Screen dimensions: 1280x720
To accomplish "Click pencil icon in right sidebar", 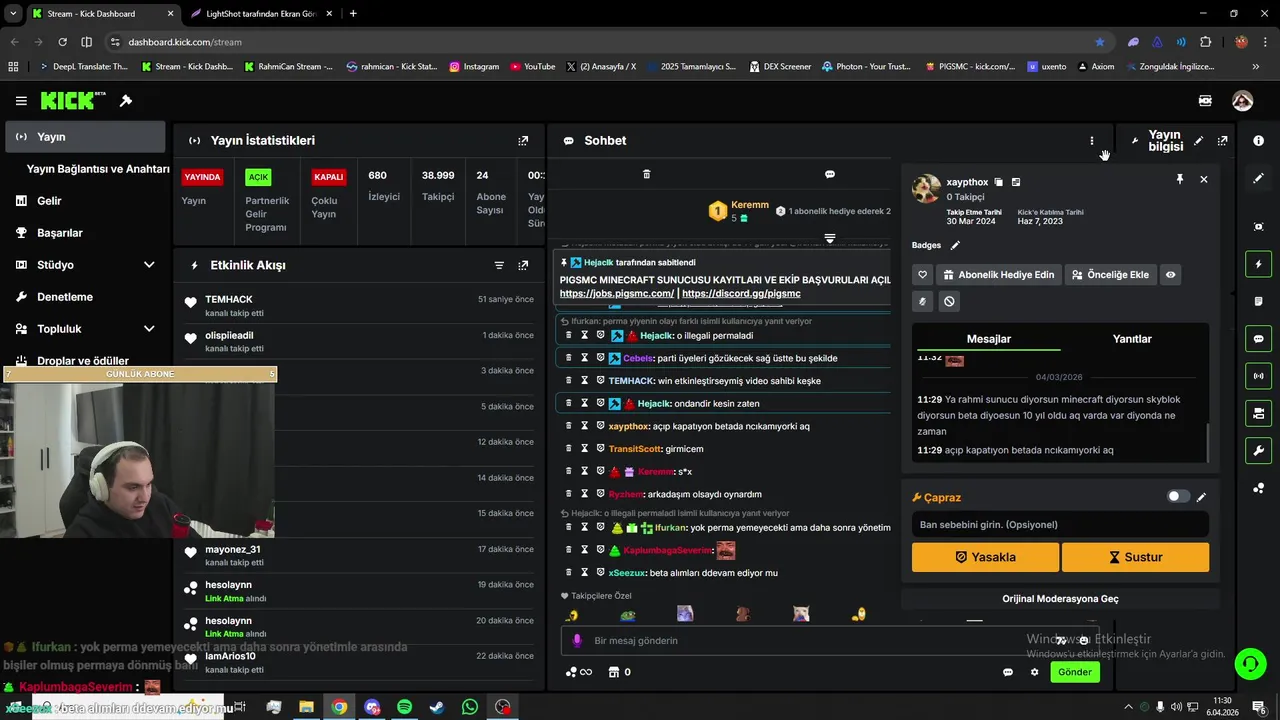I will click(x=1258, y=178).
